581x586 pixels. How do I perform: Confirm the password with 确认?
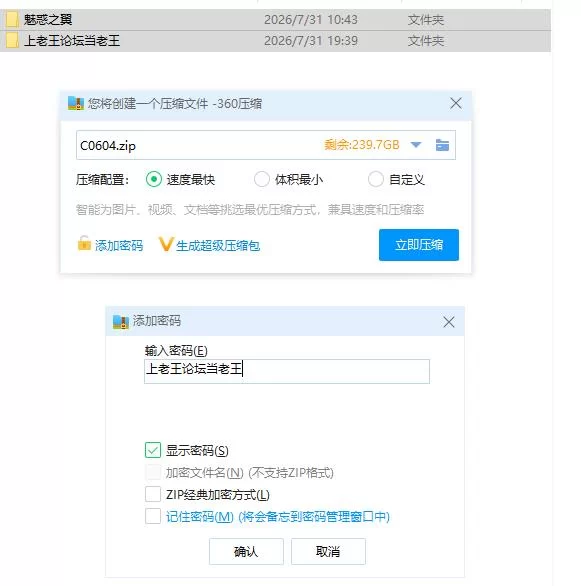tap(246, 551)
